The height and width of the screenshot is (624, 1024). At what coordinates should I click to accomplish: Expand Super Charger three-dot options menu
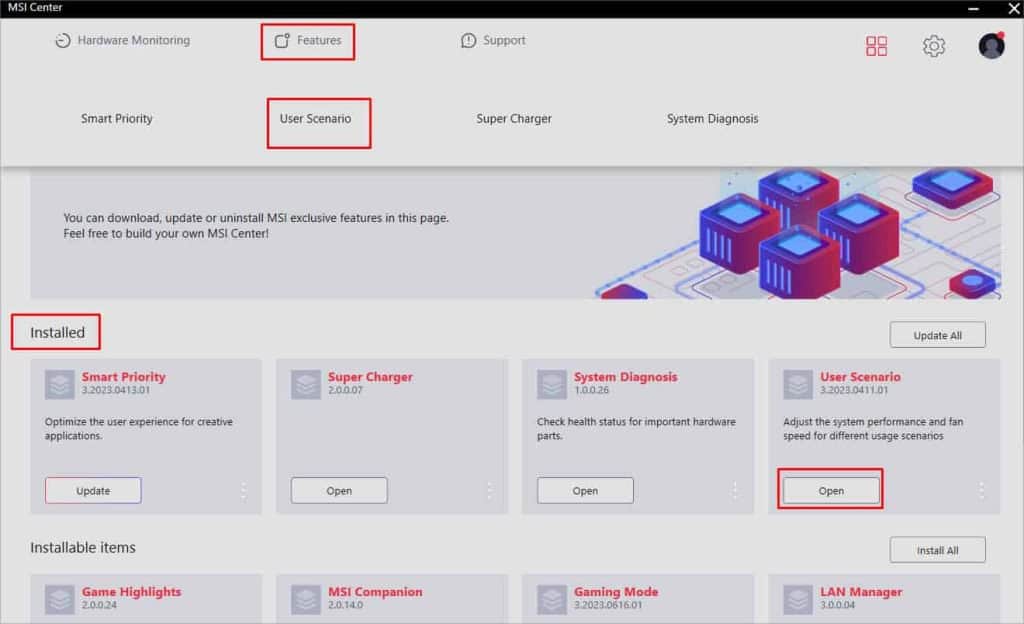489,491
